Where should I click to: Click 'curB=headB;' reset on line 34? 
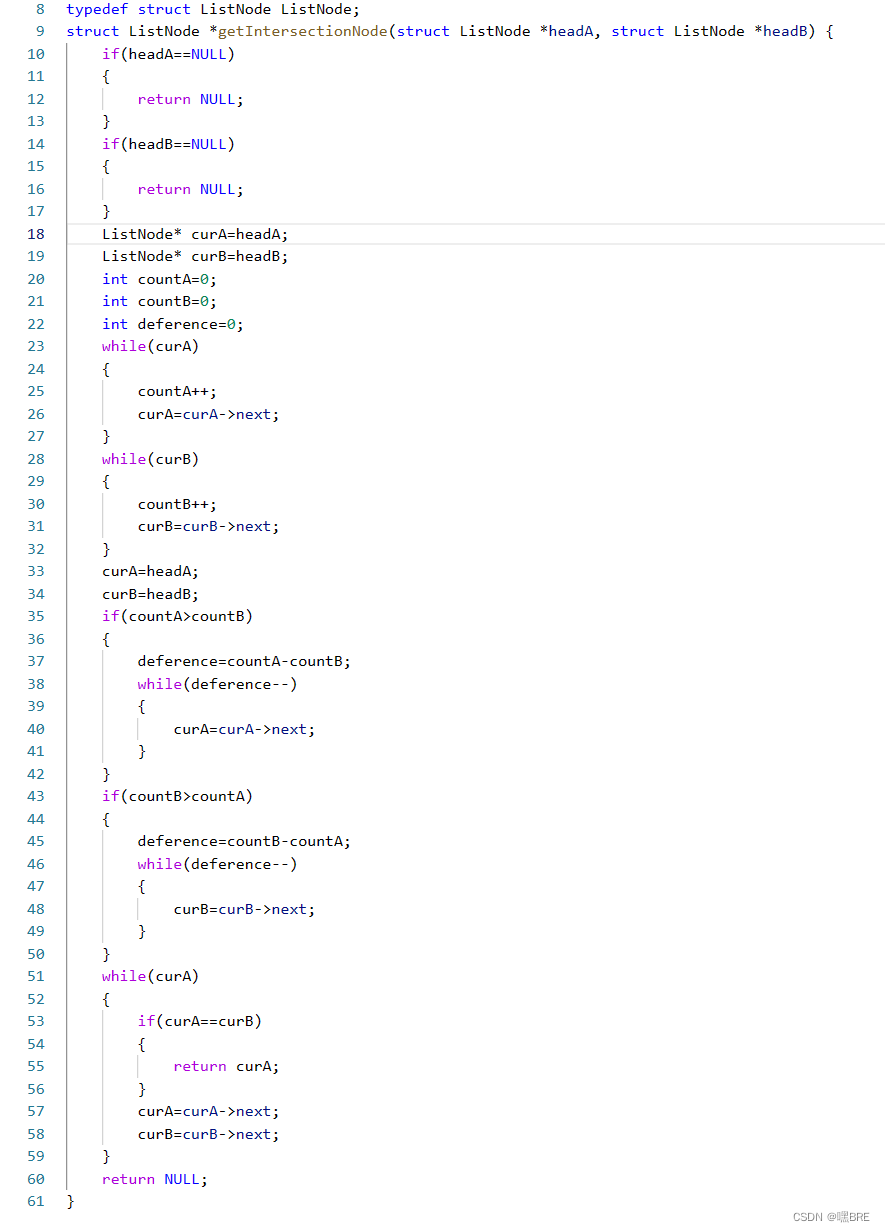[x=150, y=594]
